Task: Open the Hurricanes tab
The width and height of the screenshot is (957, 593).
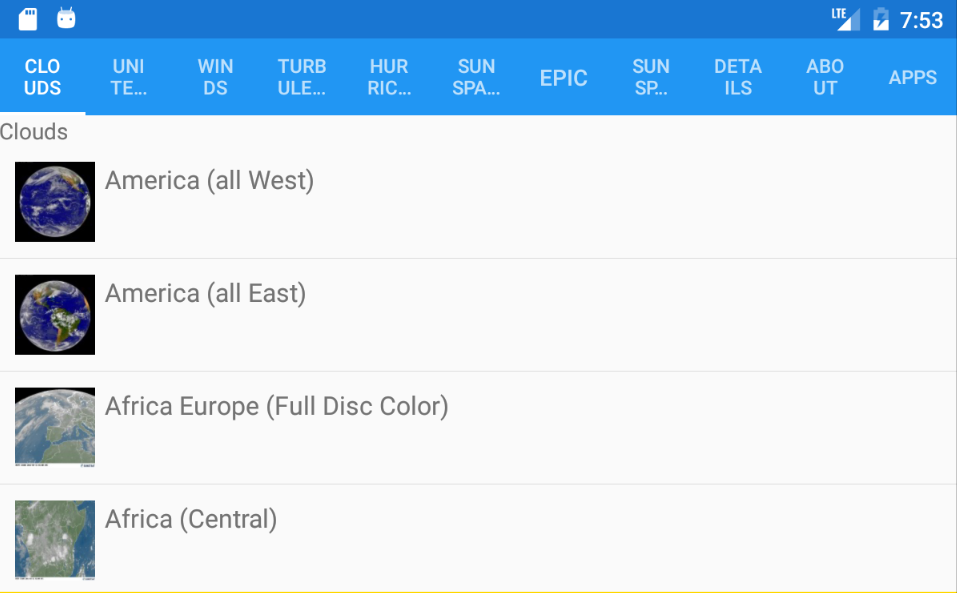Action: pyautogui.click(x=389, y=77)
